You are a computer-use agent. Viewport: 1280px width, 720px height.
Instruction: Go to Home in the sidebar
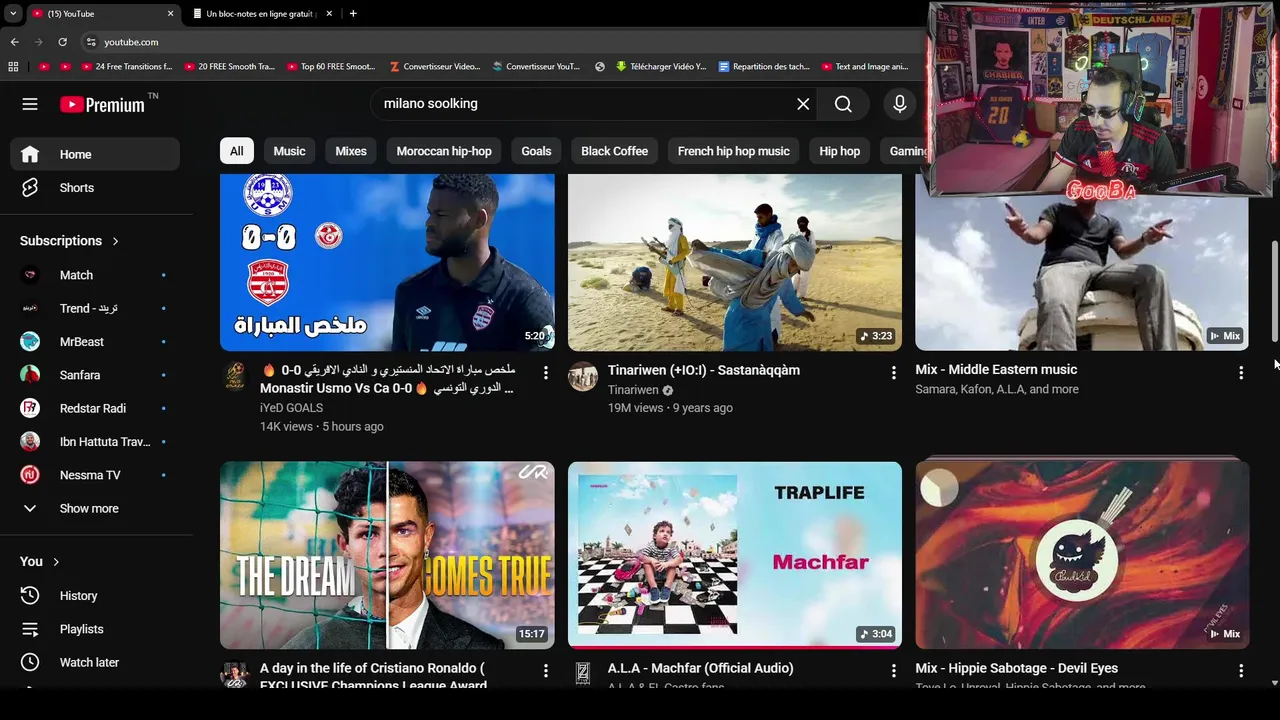point(95,154)
